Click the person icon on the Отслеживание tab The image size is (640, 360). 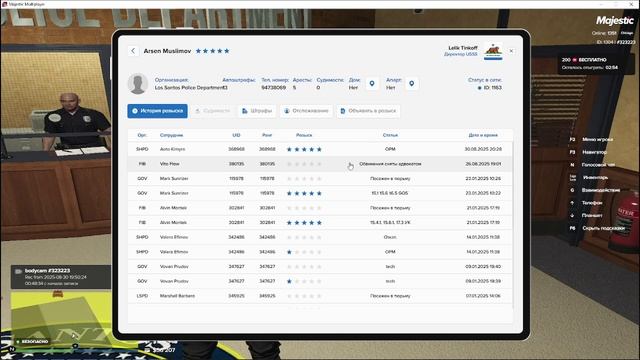287,111
